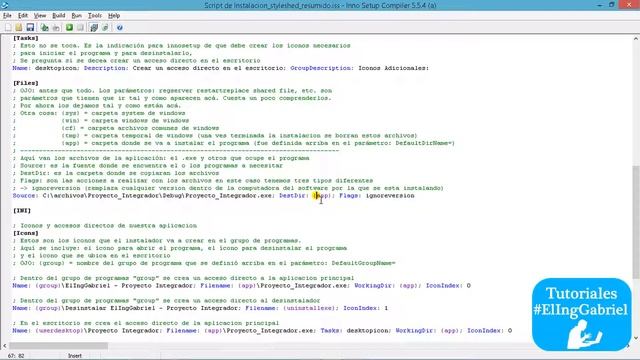Click the Stop Compile toolbar icon
Viewport: 640px width, 360px height.
point(56,27)
